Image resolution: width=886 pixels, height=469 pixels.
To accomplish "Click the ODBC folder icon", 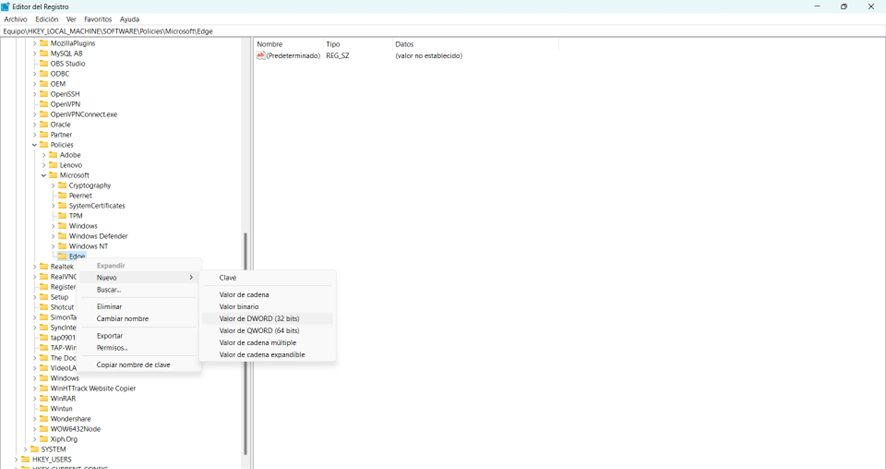I will 44,73.
